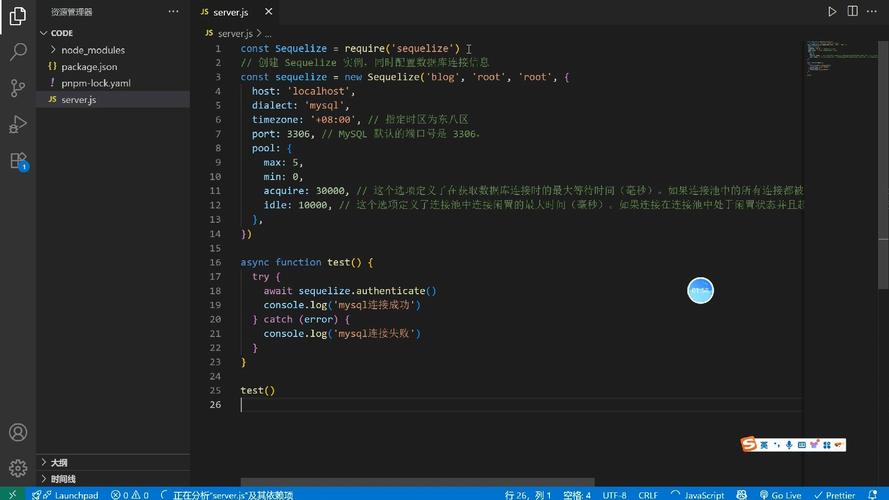889x500 pixels.
Task: Click 'acquire: 30000' on line 11
Action: click(x=304, y=190)
